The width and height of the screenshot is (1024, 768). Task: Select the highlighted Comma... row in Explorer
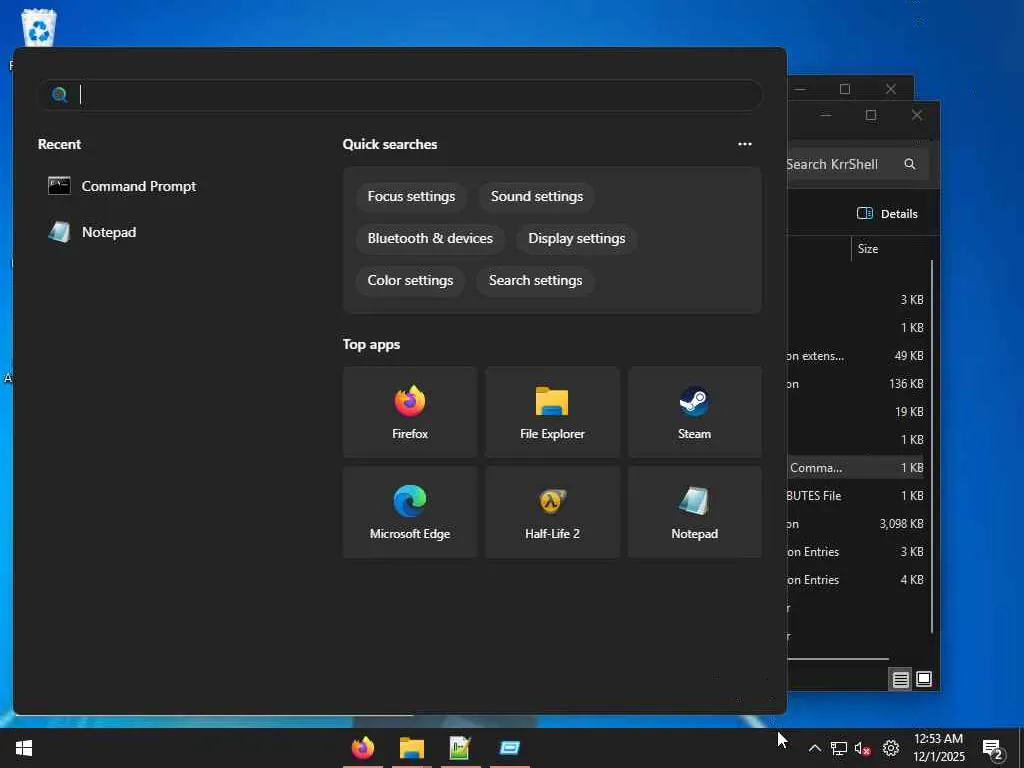tap(856, 468)
